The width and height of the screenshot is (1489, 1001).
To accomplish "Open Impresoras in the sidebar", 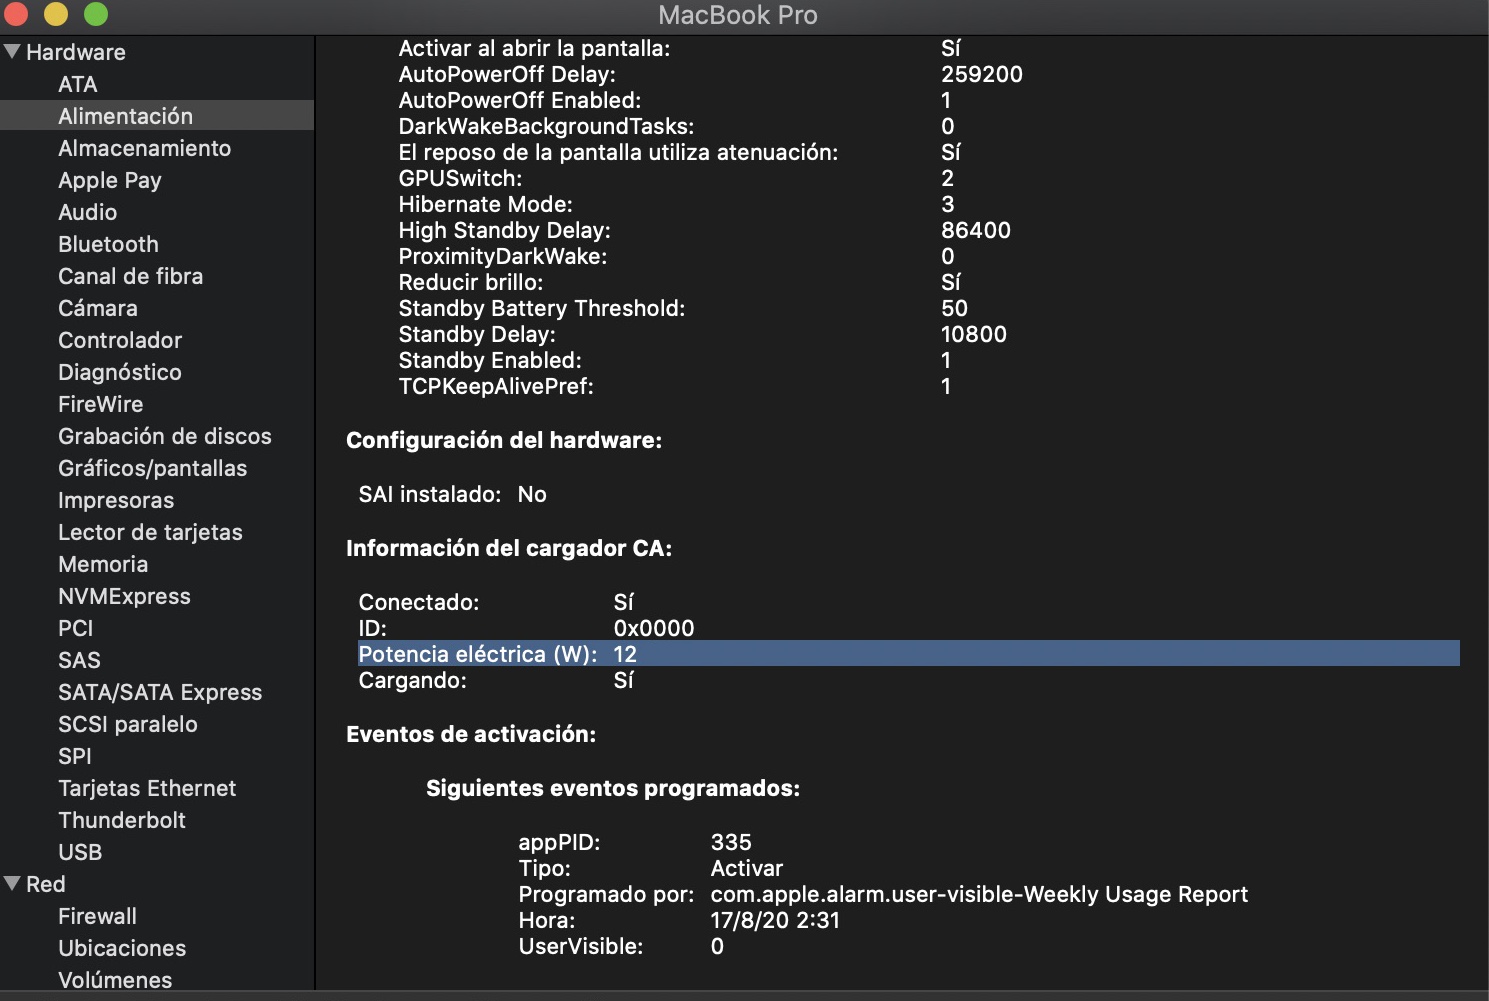I will click(116, 500).
